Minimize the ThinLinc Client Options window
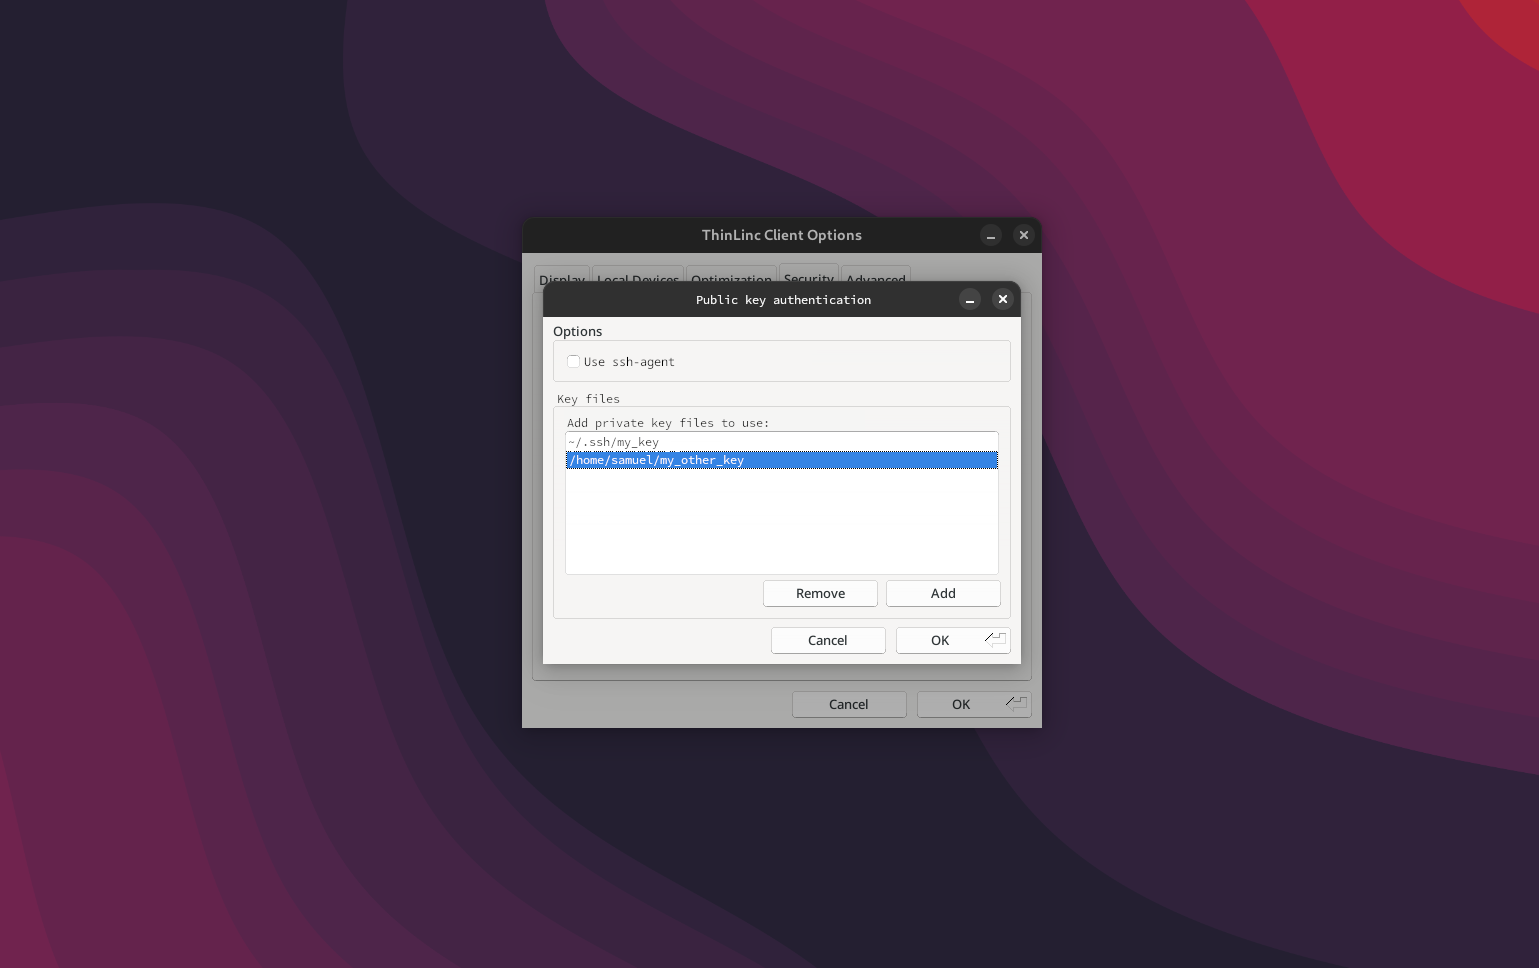This screenshot has height=968, width=1539. click(x=990, y=235)
